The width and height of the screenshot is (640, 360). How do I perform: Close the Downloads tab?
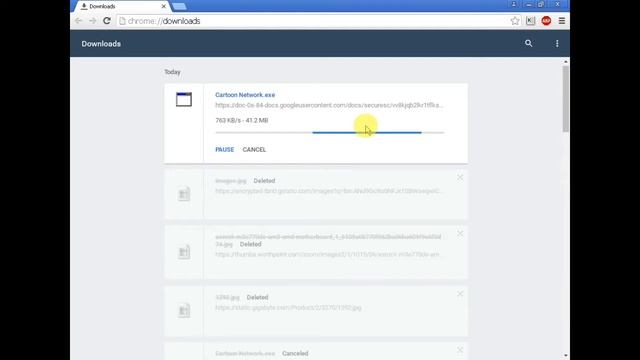164,6
